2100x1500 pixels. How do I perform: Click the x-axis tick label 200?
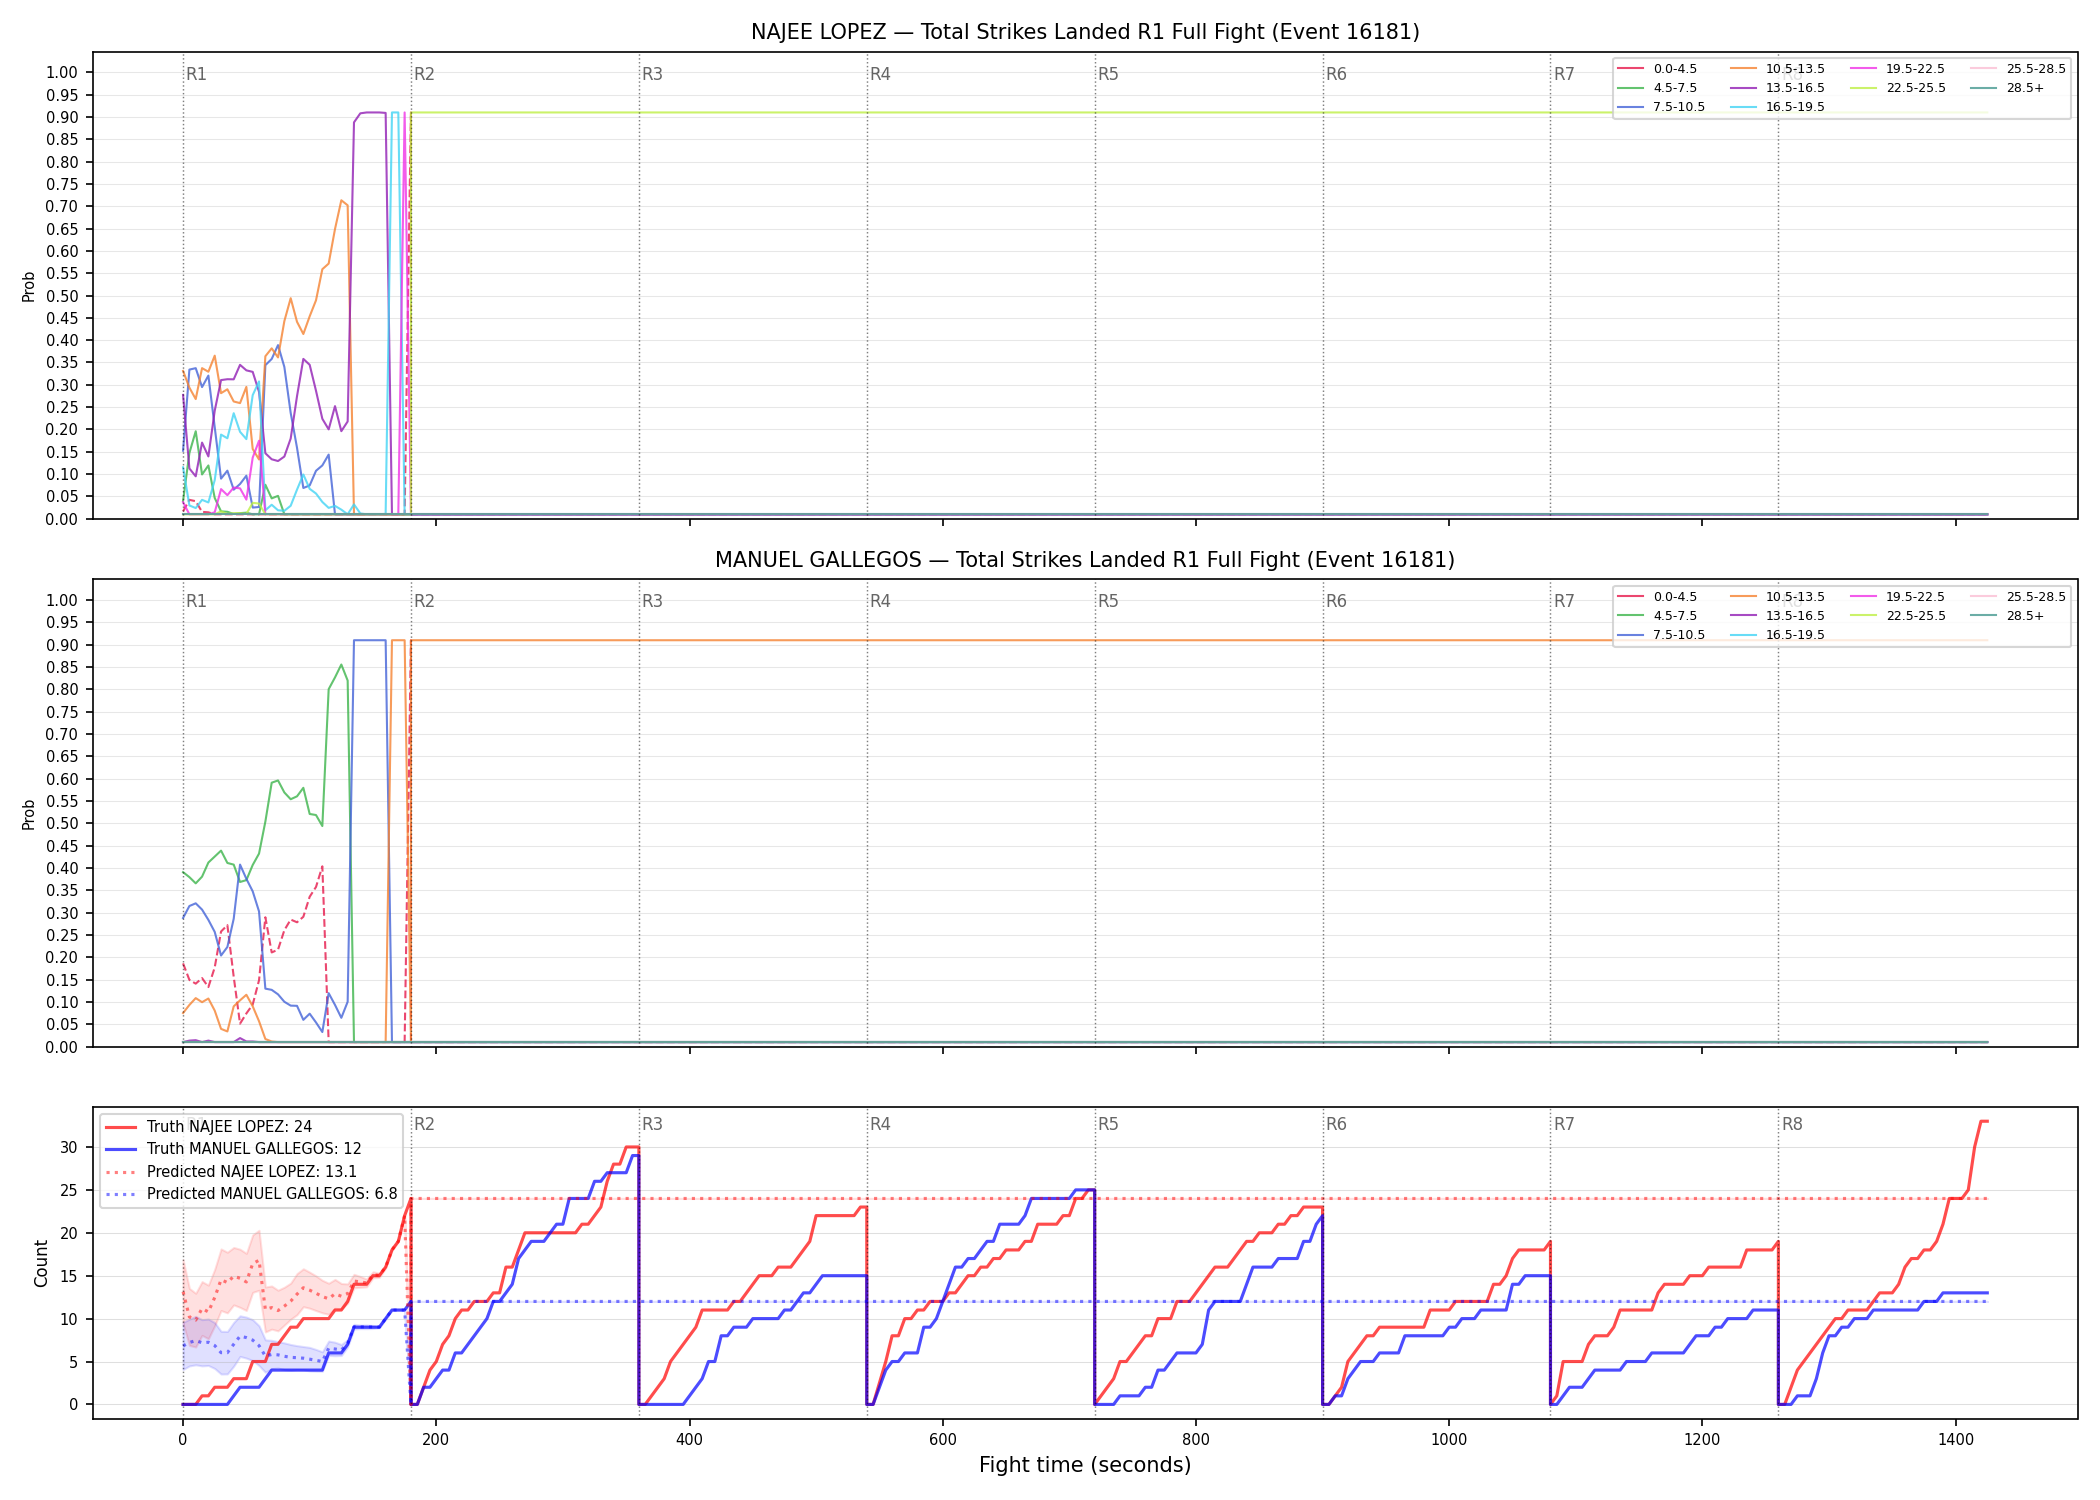click(436, 1440)
